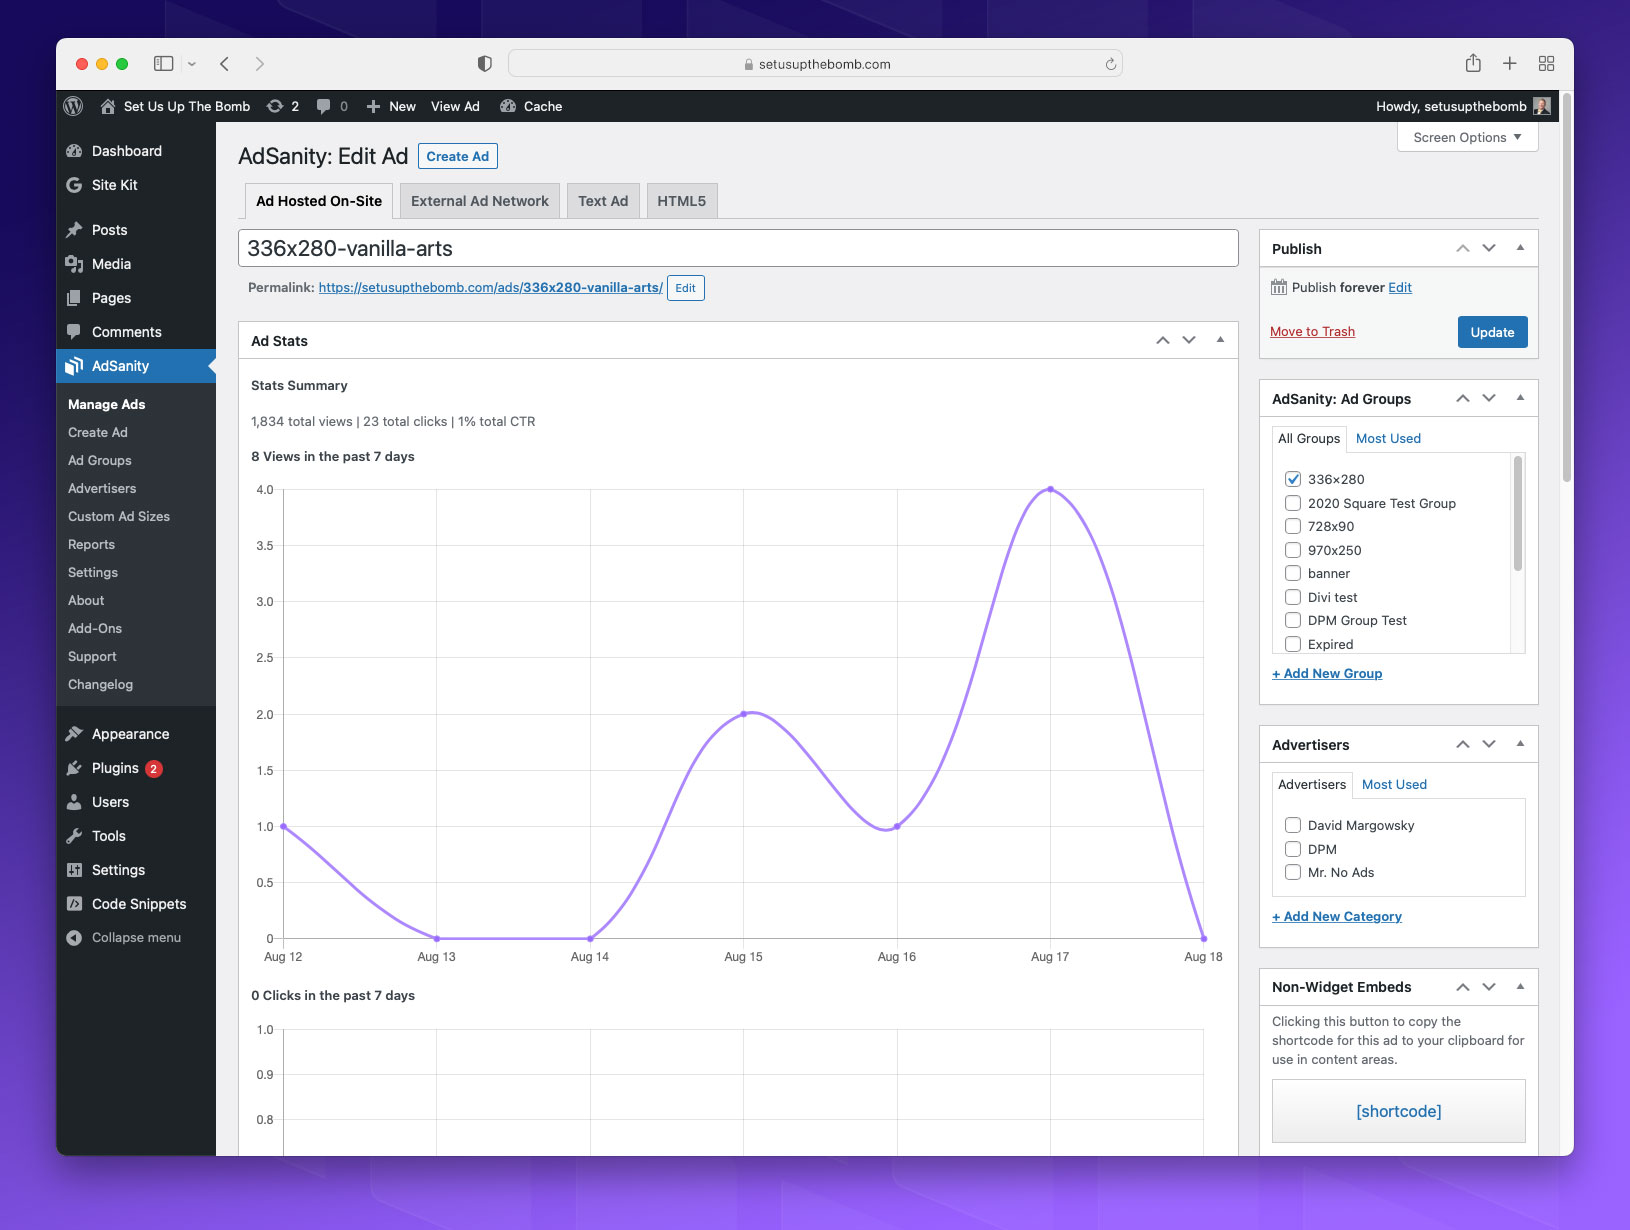The width and height of the screenshot is (1630, 1230).
Task: Click the Code Snippets sidebar icon
Action: (x=75, y=904)
